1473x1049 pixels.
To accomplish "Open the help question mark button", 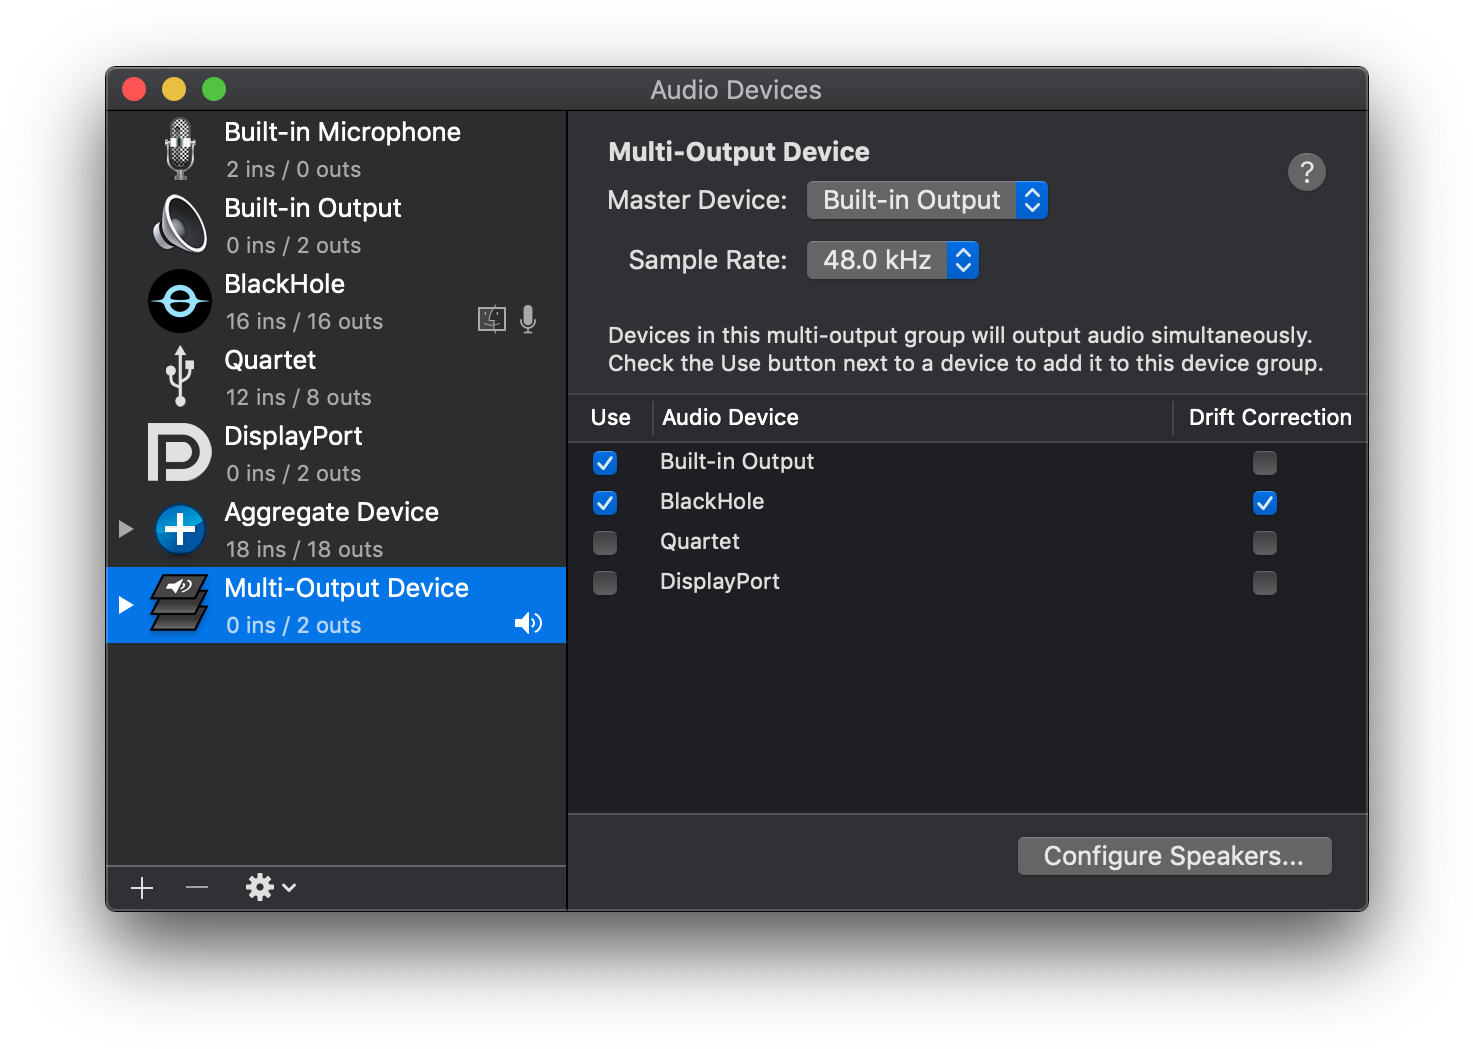I will click(1306, 172).
